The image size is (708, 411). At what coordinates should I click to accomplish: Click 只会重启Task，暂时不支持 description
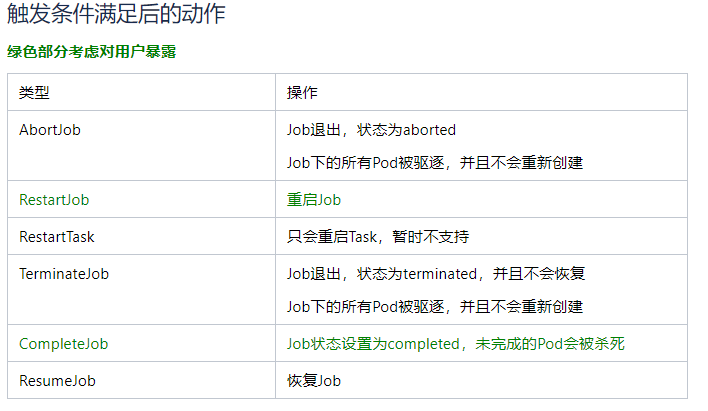coord(378,237)
